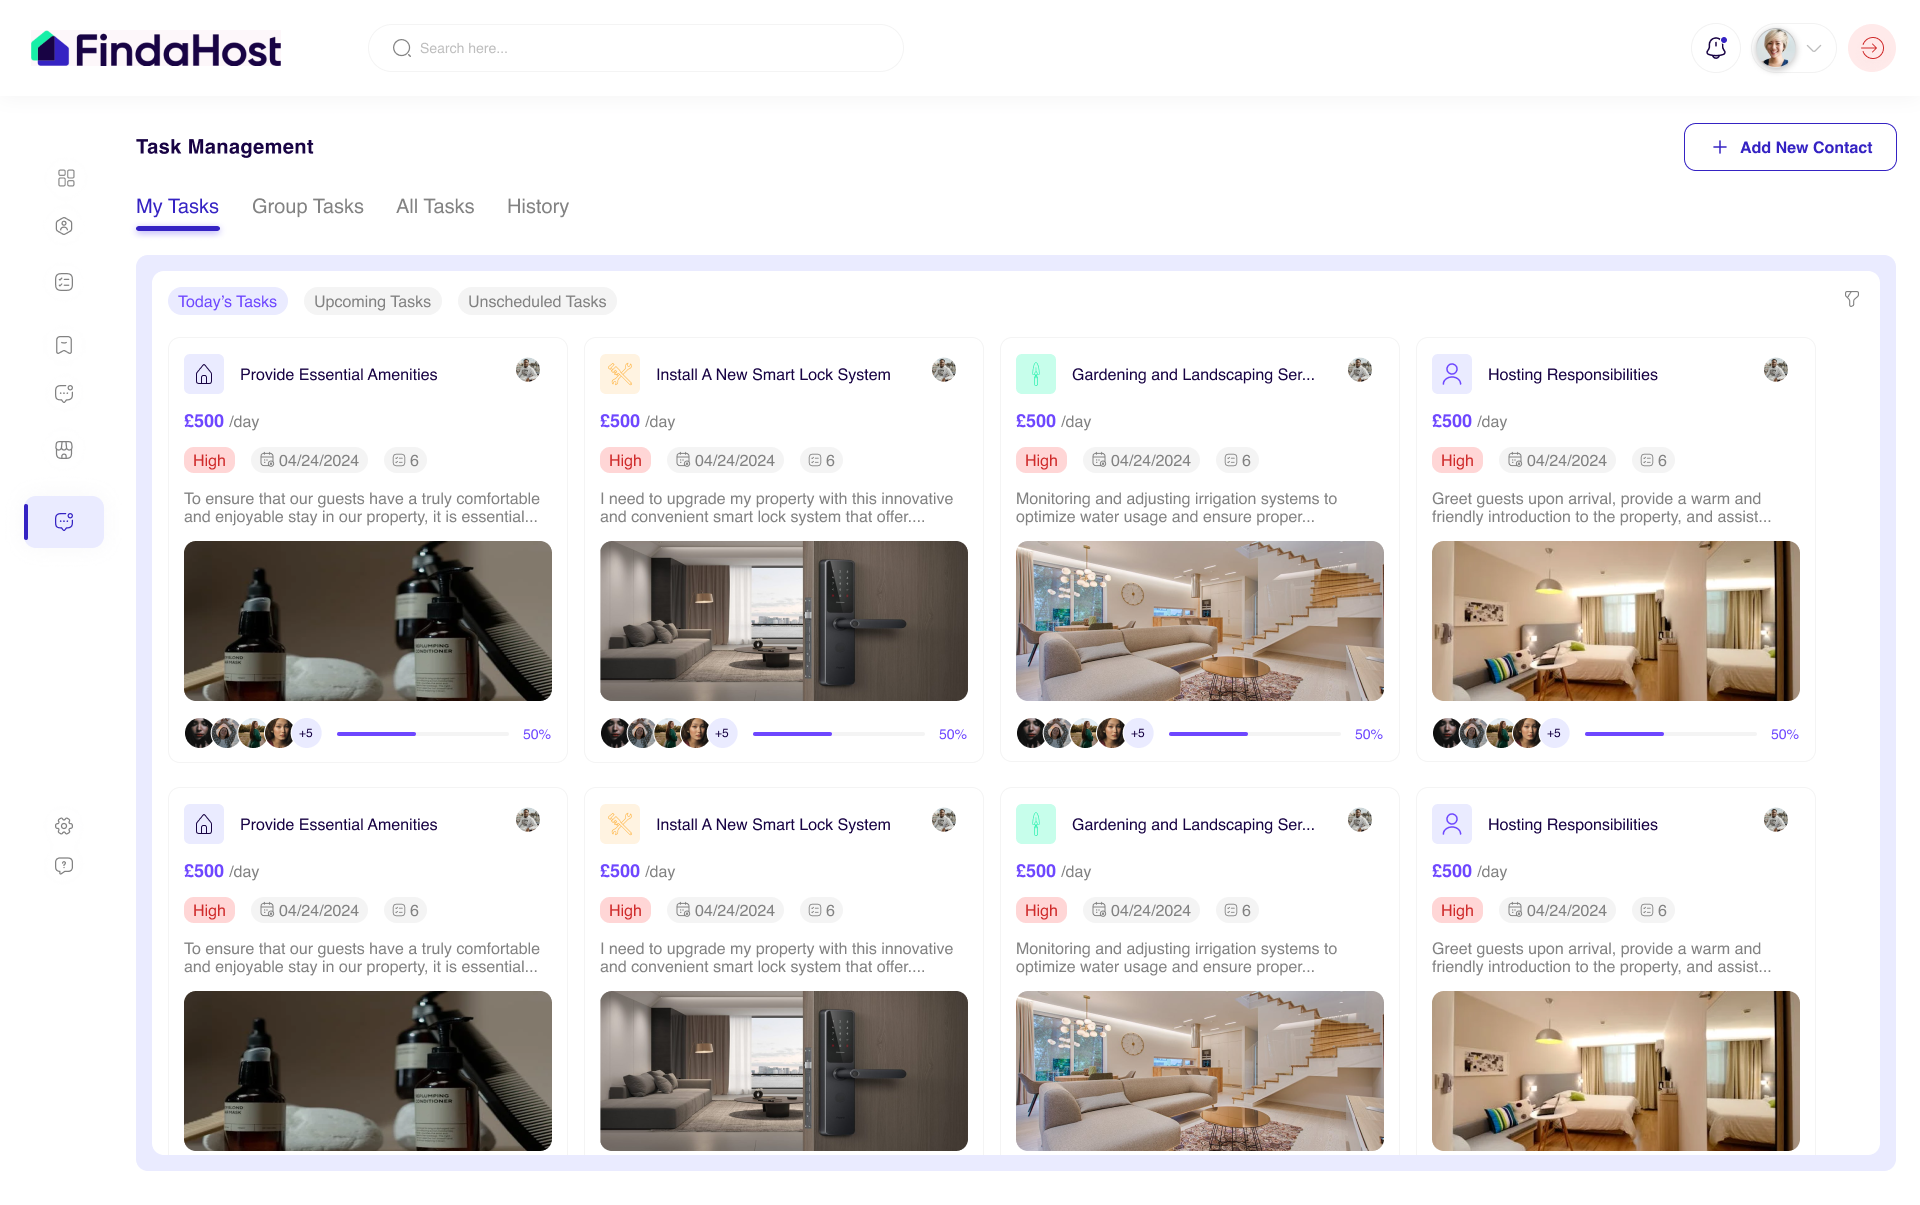Viewport: 1920px width, 1205px height.
Task: Click the Add New Contact button
Action: (x=1791, y=147)
